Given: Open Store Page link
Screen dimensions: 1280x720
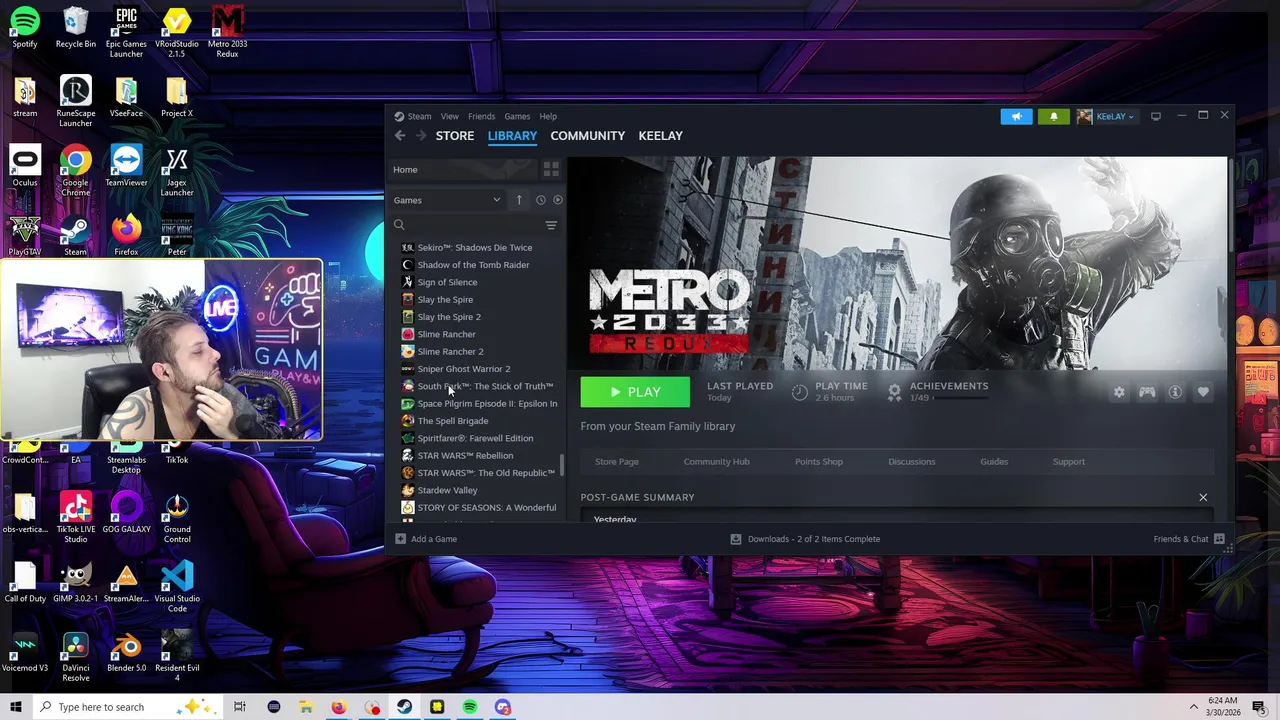Looking at the screenshot, I should (x=616, y=462).
